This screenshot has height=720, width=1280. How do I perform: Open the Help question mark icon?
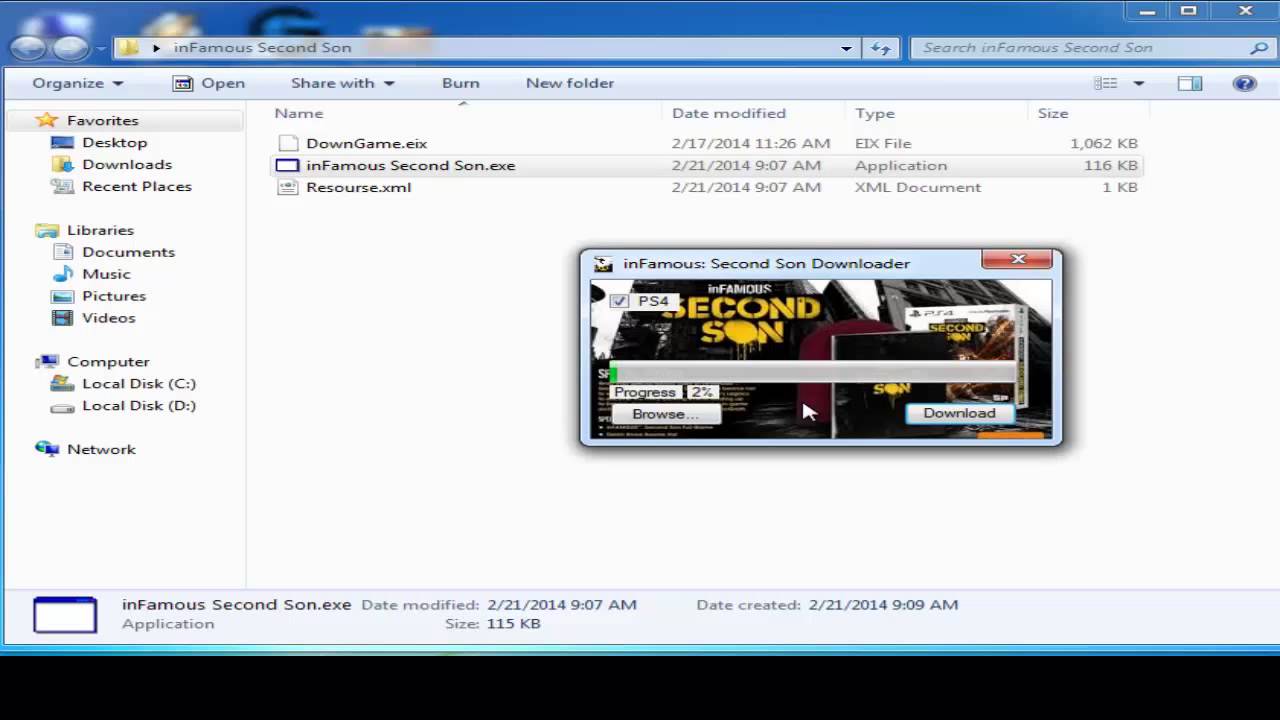coord(1245,83)
